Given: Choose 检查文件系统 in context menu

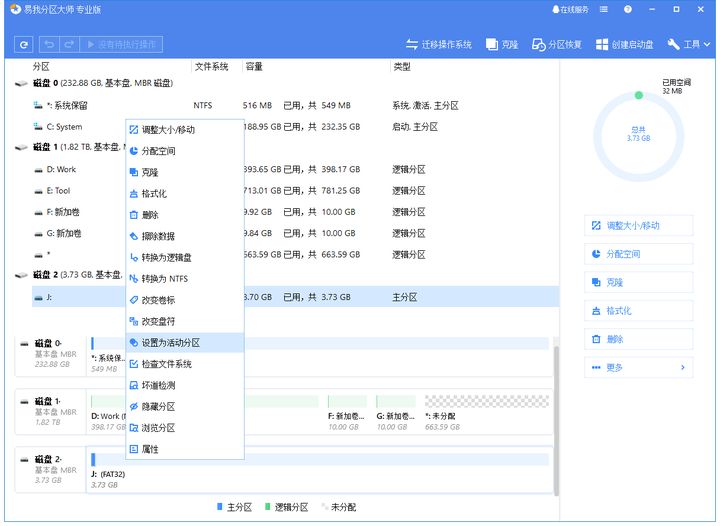Looking at the screenshot, I should (x=166, y=364).
